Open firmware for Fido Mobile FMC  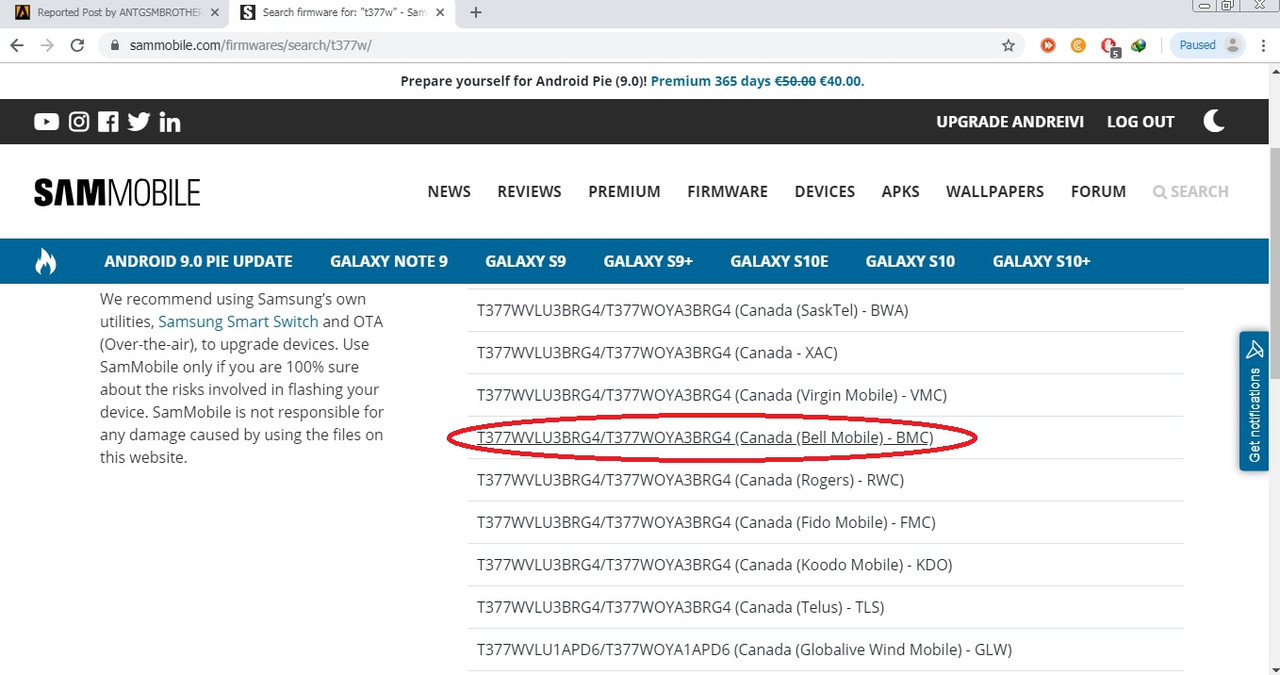pyautogui.click(x=706, y=522)
